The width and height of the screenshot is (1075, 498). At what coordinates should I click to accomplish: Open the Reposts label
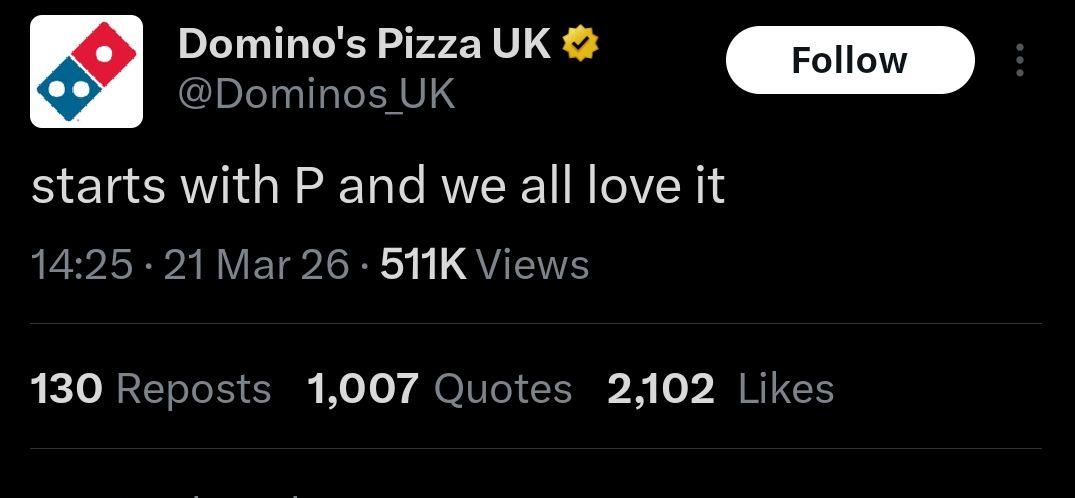[194, 389]
